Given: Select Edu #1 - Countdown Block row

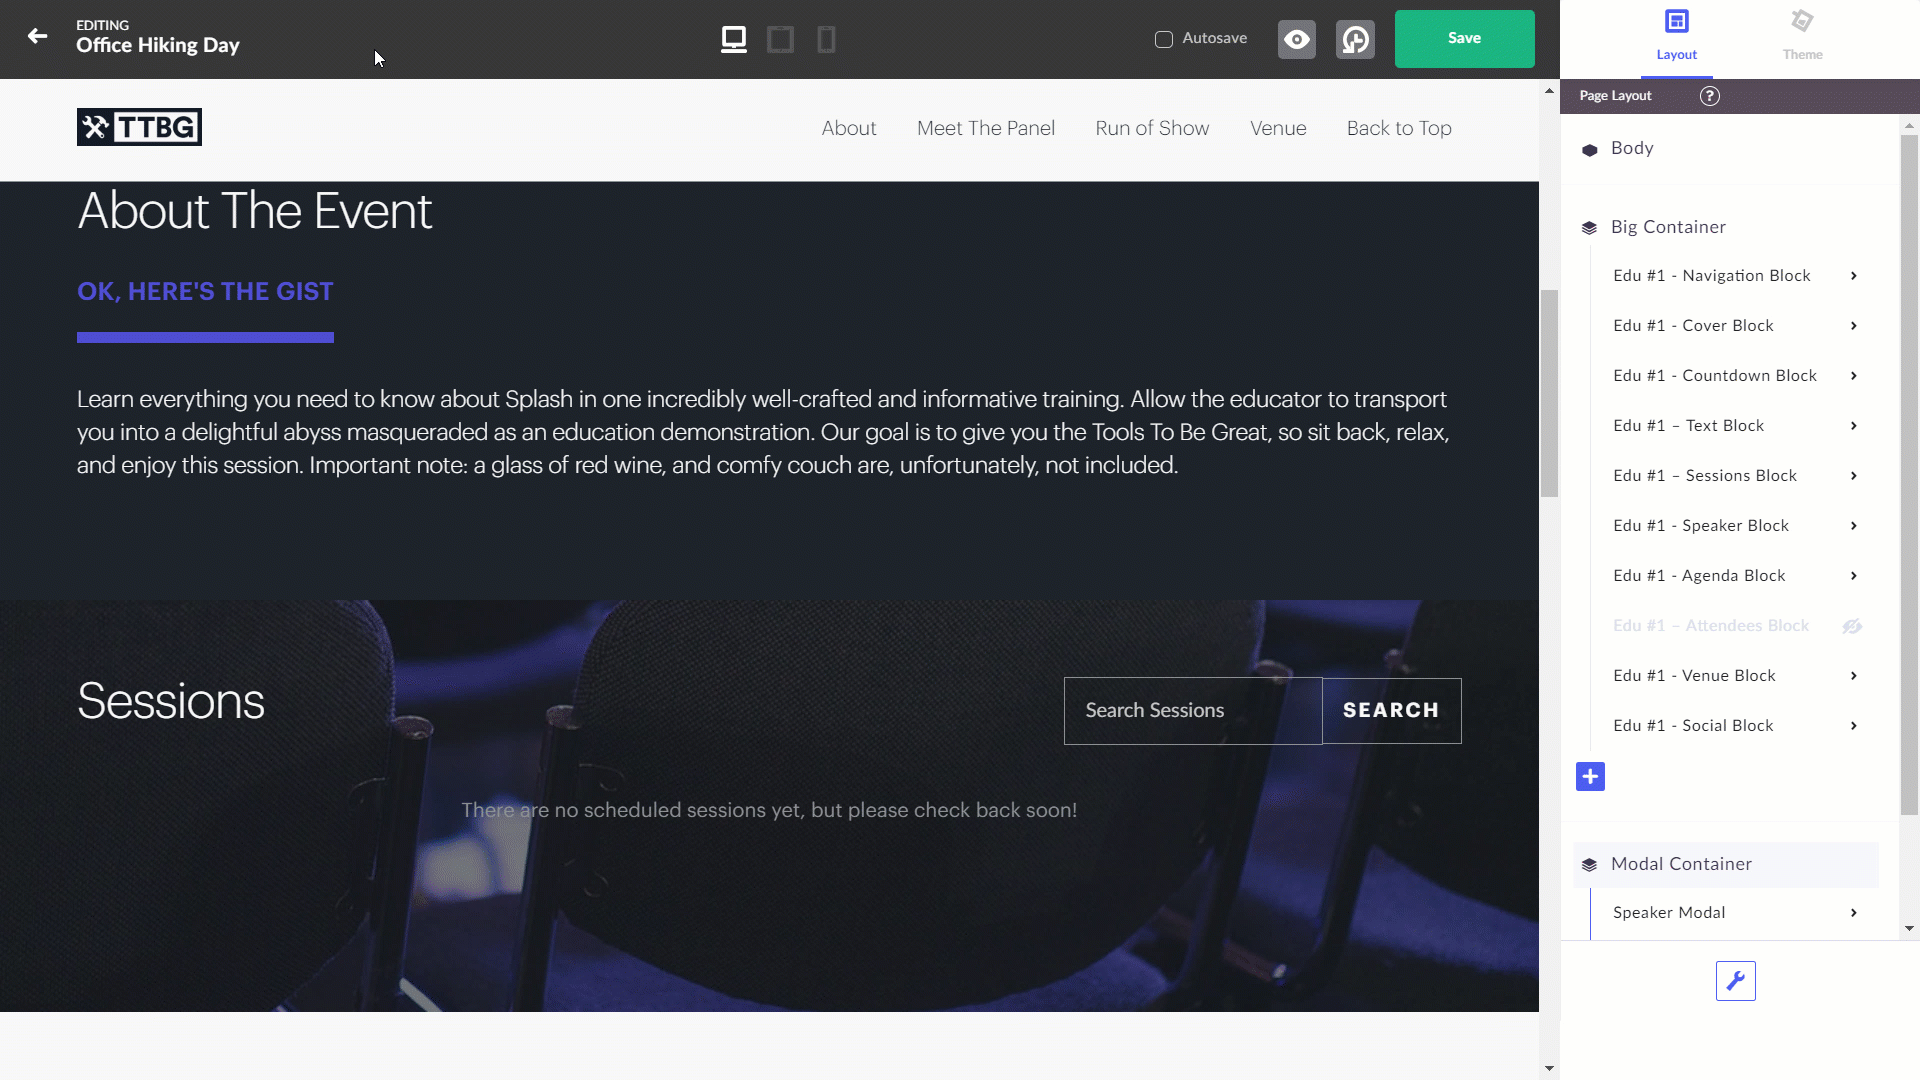Looking at the screenshot, I should (x=1735, y=376).
